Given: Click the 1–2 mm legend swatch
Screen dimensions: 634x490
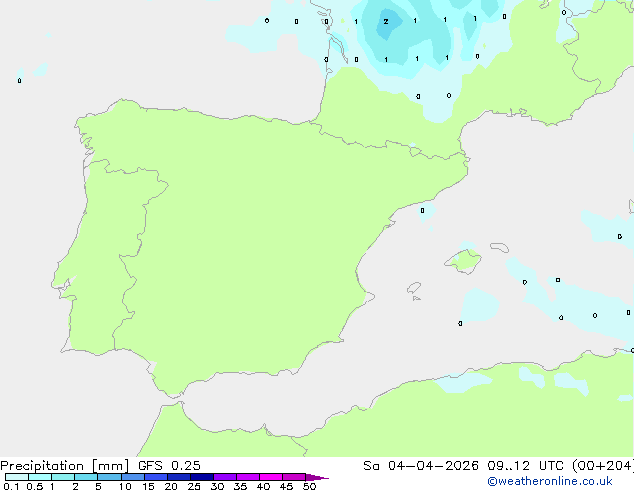Looking at the screenshot, I should pos(63,477).
